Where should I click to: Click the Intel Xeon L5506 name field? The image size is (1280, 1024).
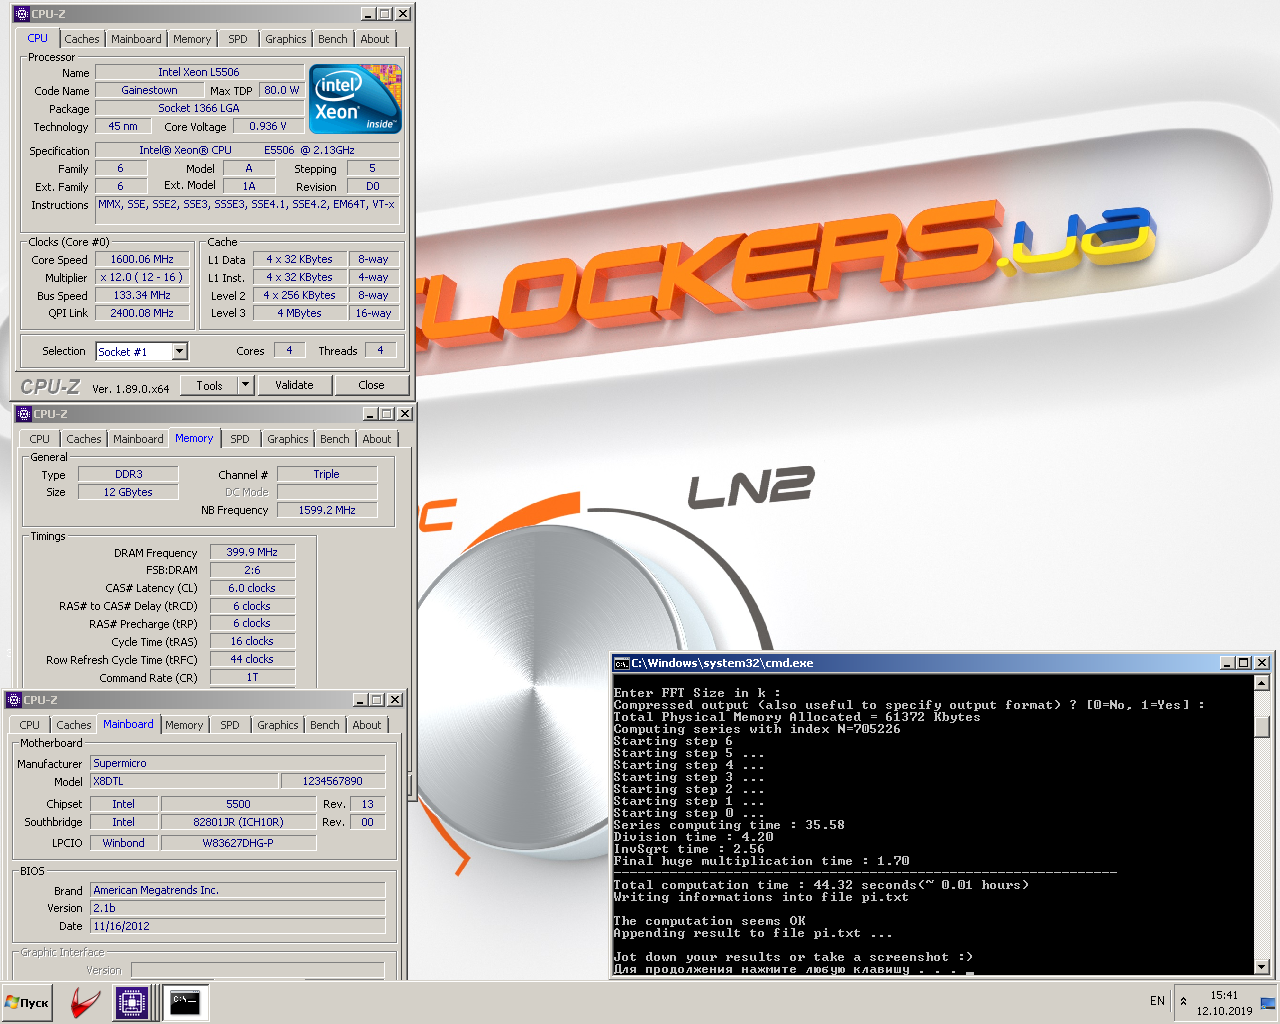pyautogui.click(x=199, y=72)
